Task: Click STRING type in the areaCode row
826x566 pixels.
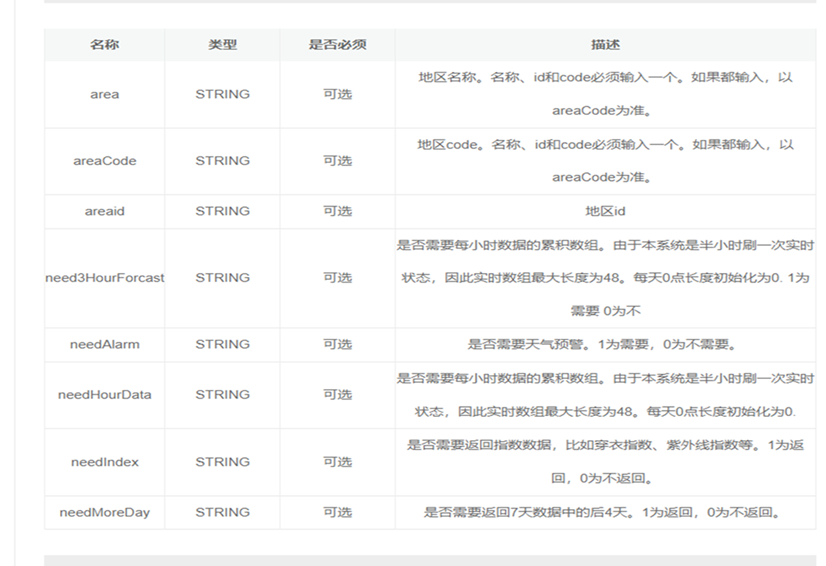Action: pyautogui.click(x=222, y=161)
